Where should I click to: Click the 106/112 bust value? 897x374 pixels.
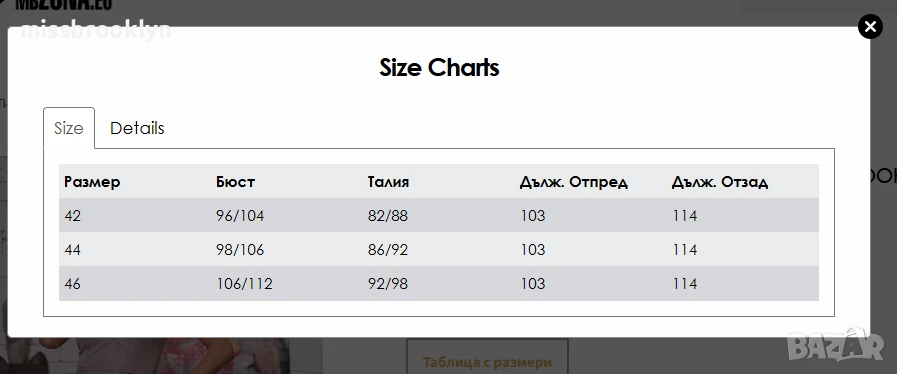(244, 284)
